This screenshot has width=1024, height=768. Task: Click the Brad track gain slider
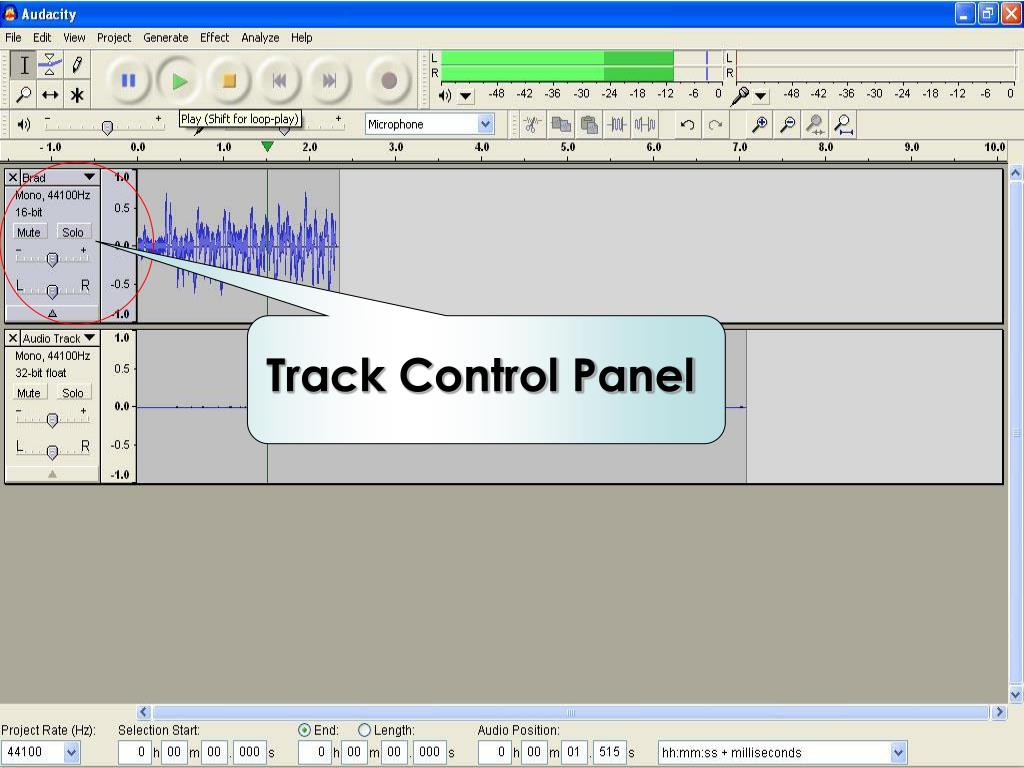52,259
